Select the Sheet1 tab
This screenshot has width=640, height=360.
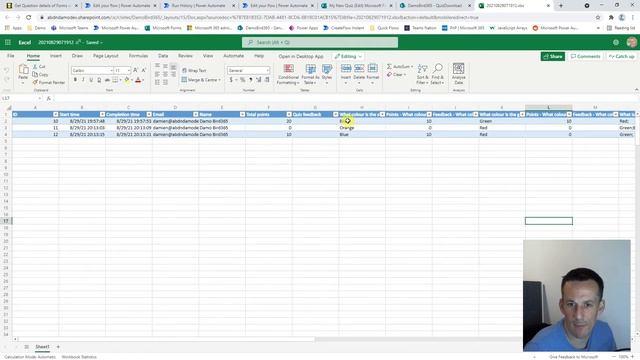point(42,347)
